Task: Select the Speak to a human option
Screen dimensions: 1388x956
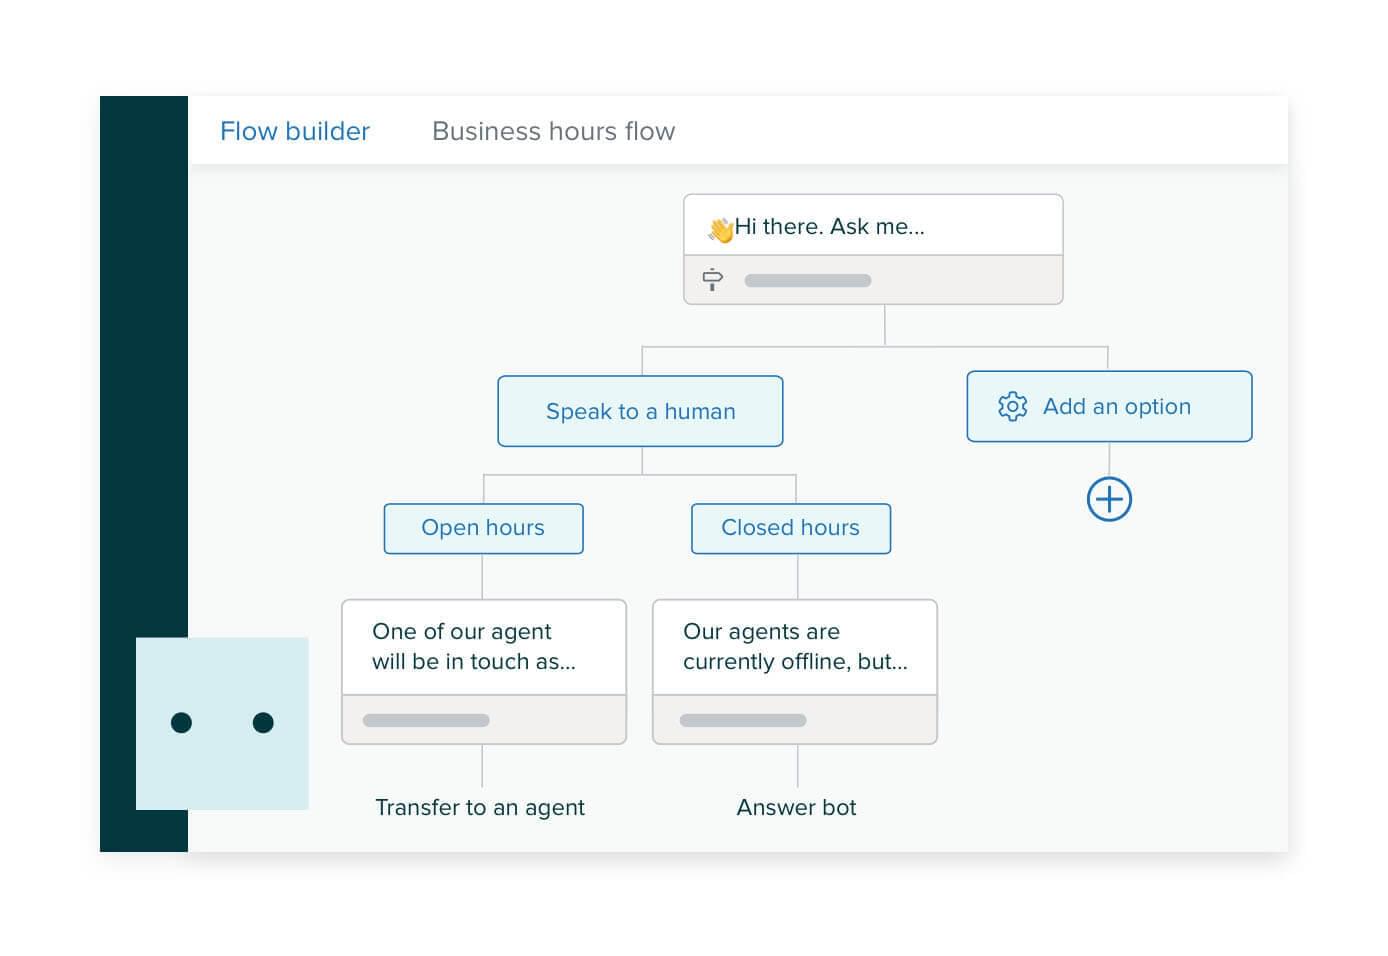Action: tap(640, 410)
